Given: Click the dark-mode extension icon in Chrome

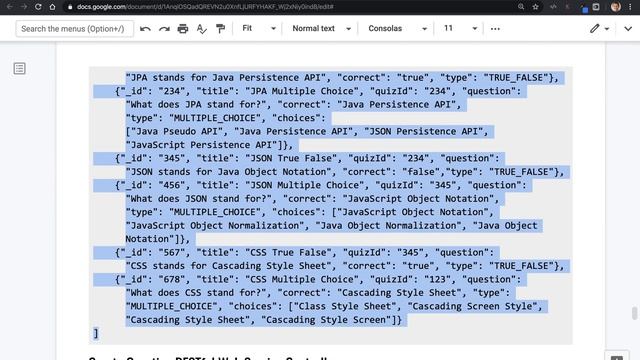Looking at the screenshot, I should coord(596,7).
